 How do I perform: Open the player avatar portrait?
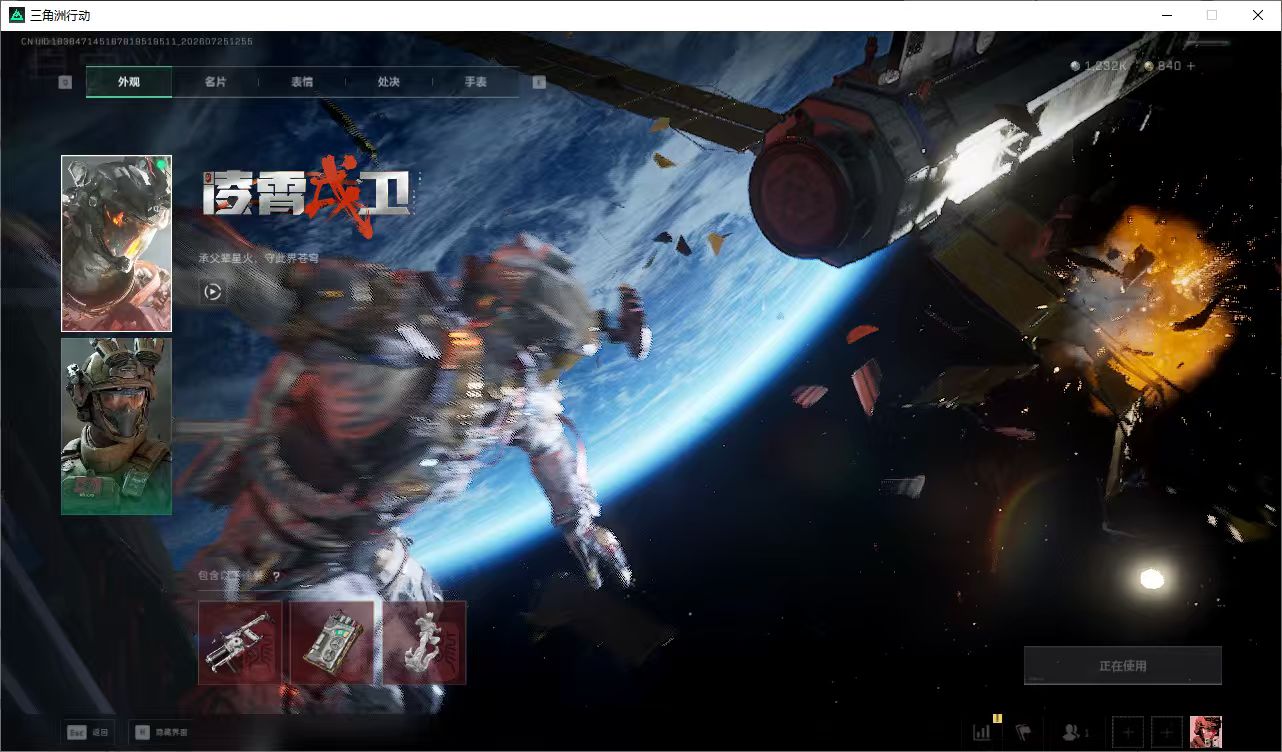point(1206,732)
